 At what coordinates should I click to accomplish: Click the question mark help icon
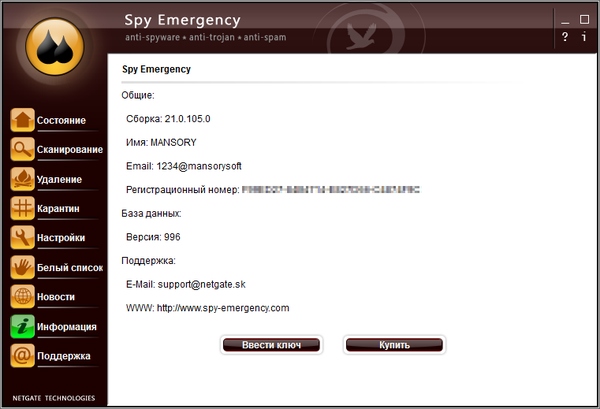pyautogui.click(x=565, y=37)
